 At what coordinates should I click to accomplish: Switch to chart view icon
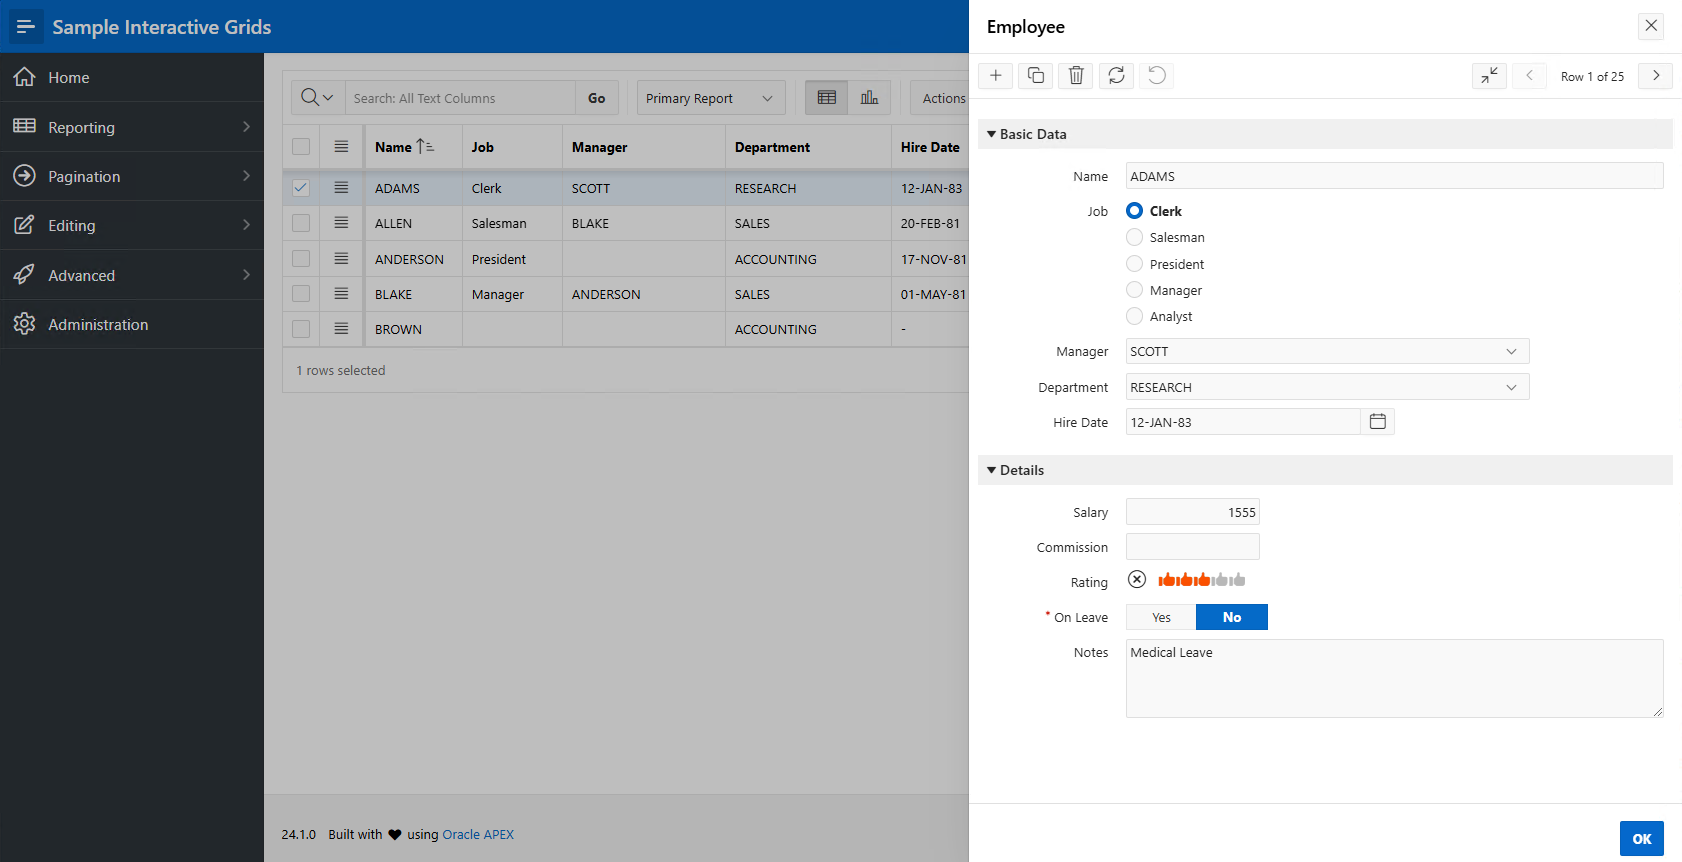click(x=869, y=98)
